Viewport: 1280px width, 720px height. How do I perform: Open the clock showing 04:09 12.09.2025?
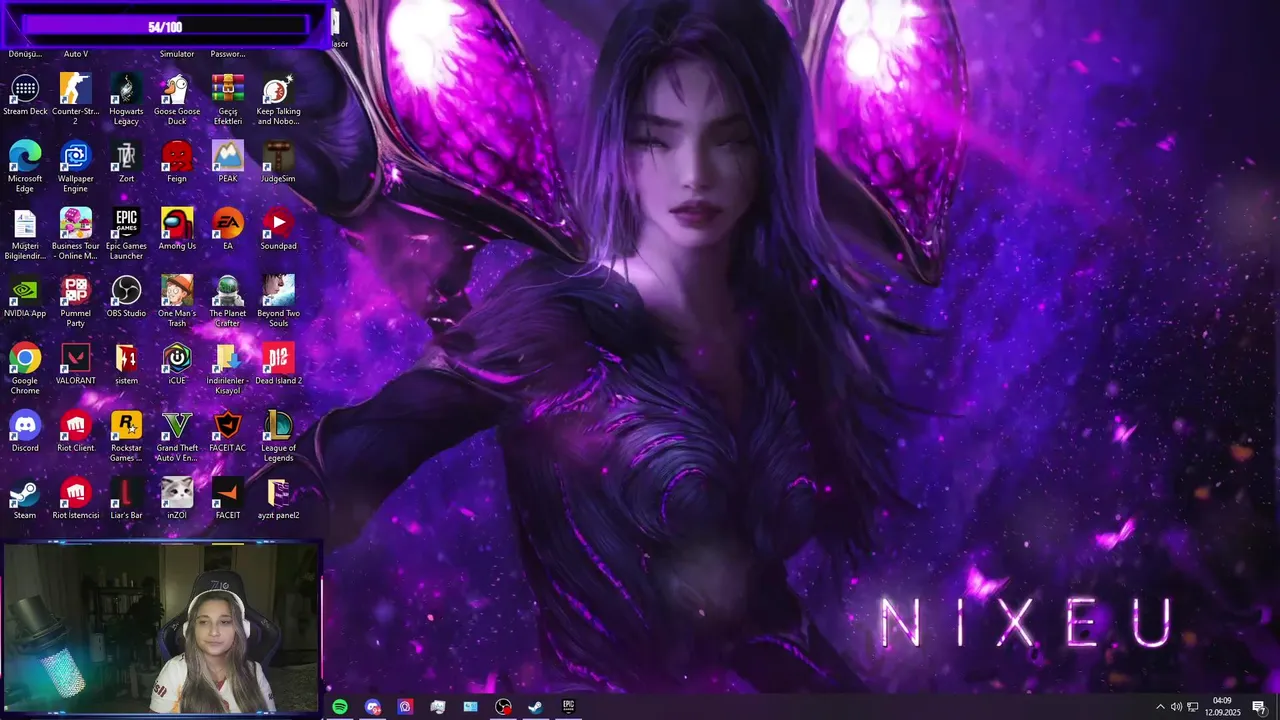pos(1222,707)
